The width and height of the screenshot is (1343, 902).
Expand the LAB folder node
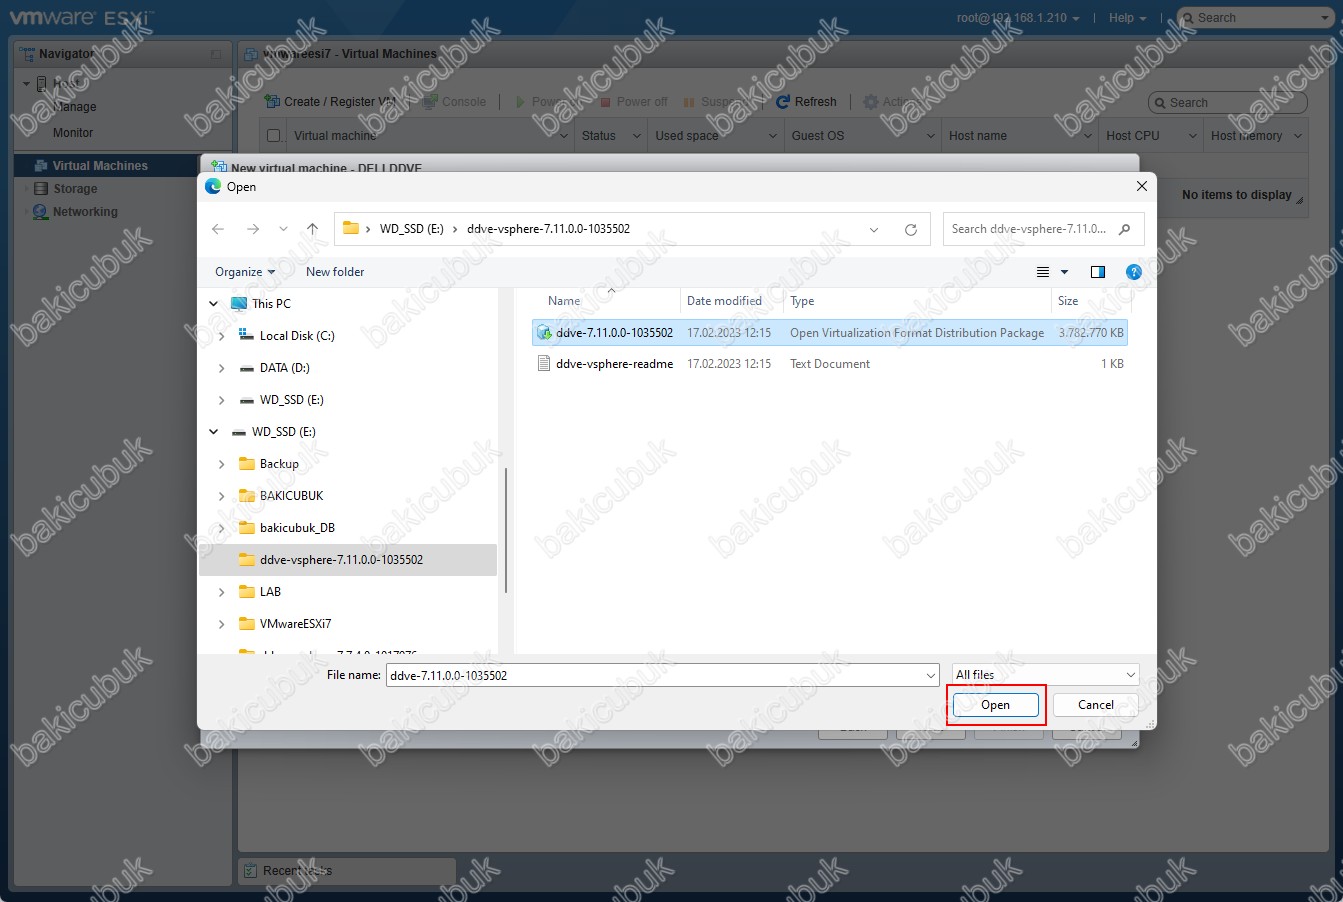[221, 592]
